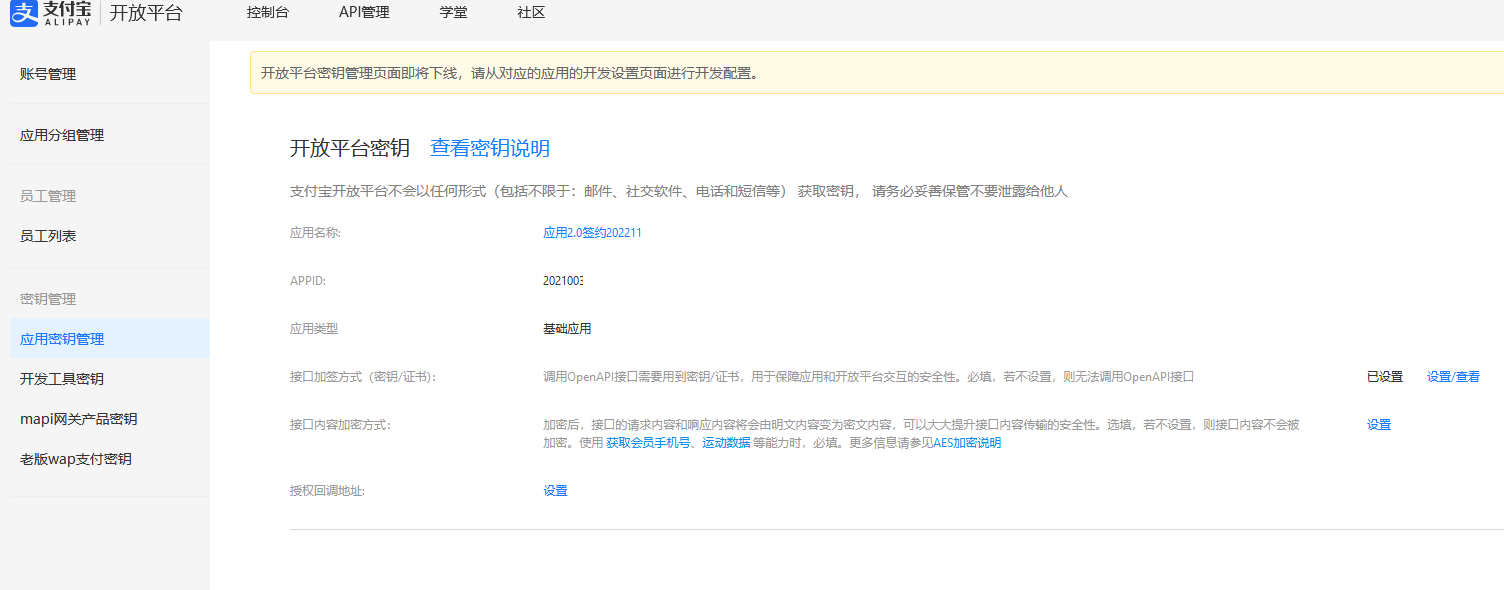This screenshot has width=1504, height=590.
Task: Select 员工列表 sidebar item
Action: [48, 236]
